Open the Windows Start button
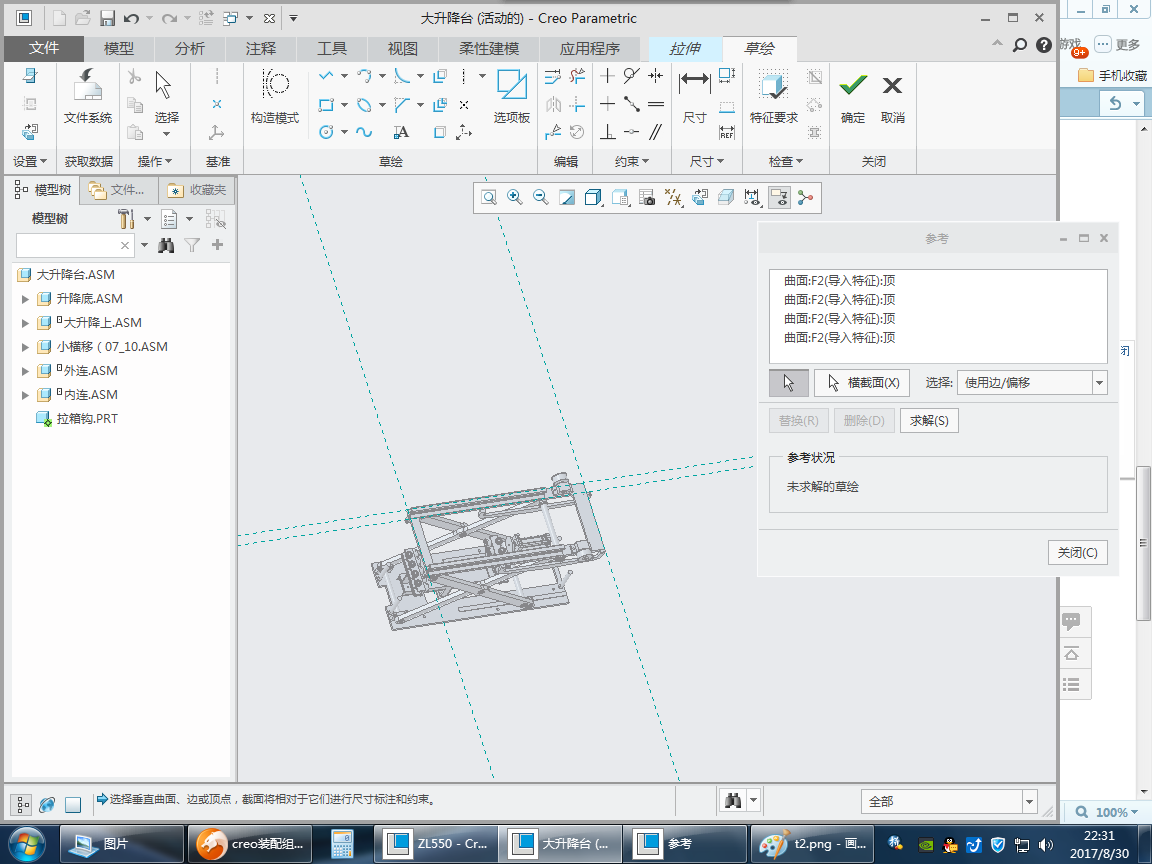1152x864 pixels. click(26, 843)
